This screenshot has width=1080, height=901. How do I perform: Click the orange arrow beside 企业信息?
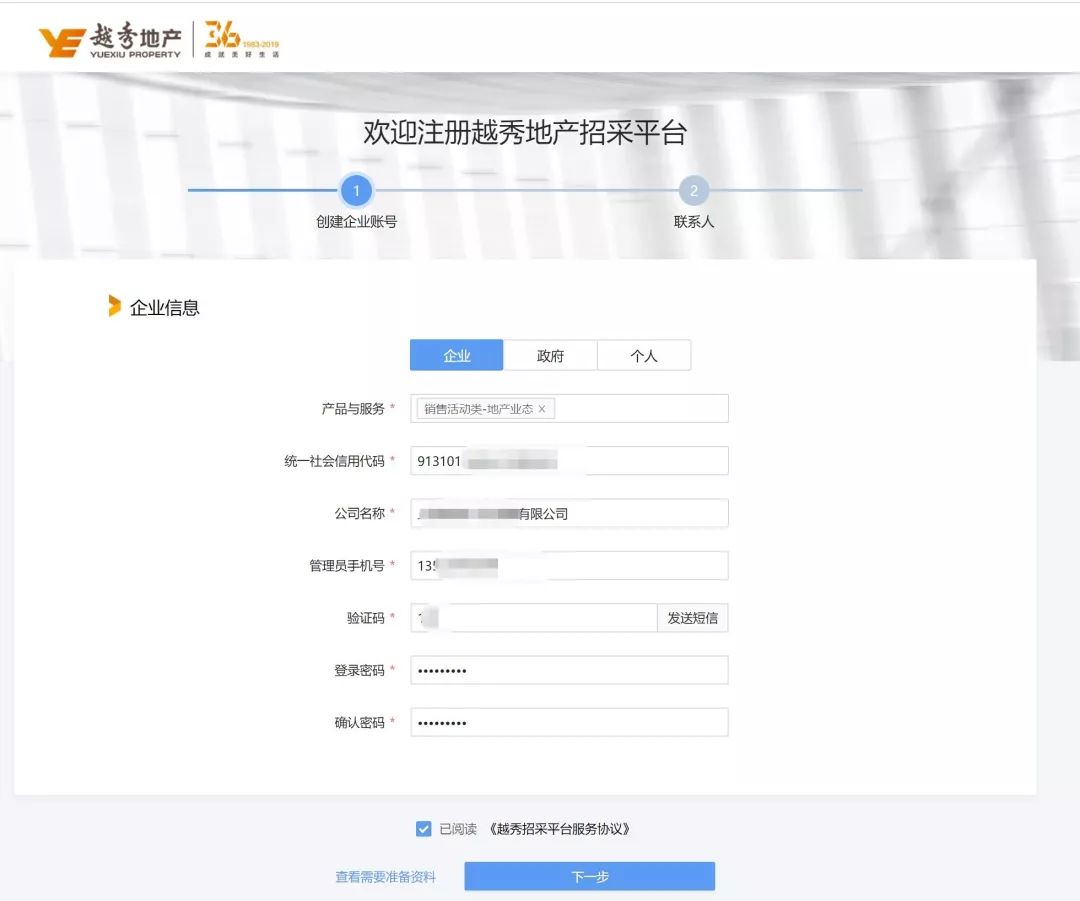(114, 306)
